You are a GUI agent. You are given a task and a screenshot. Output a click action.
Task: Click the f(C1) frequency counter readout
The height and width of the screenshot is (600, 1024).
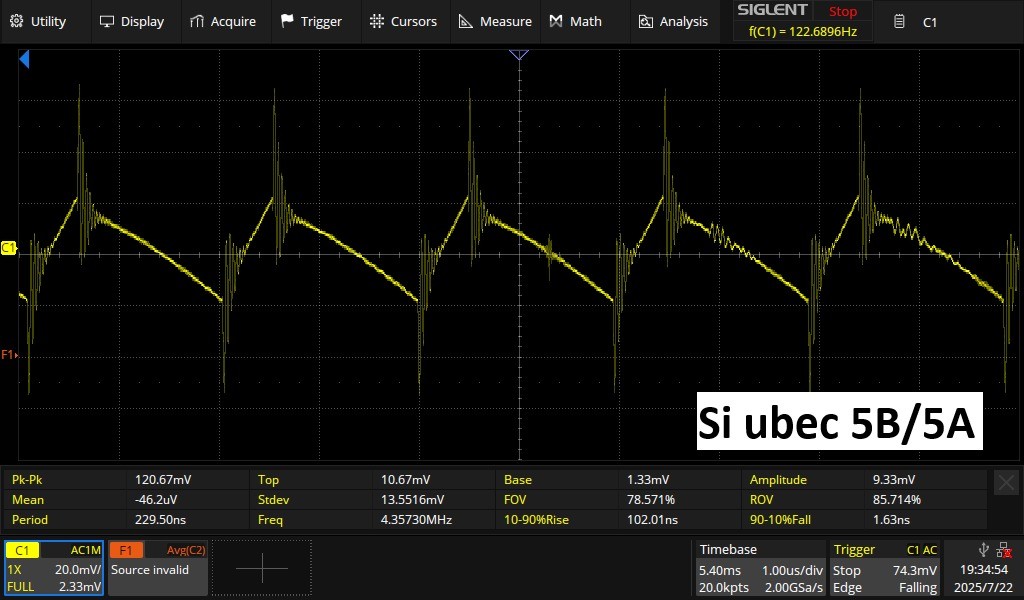pos(803,31)
